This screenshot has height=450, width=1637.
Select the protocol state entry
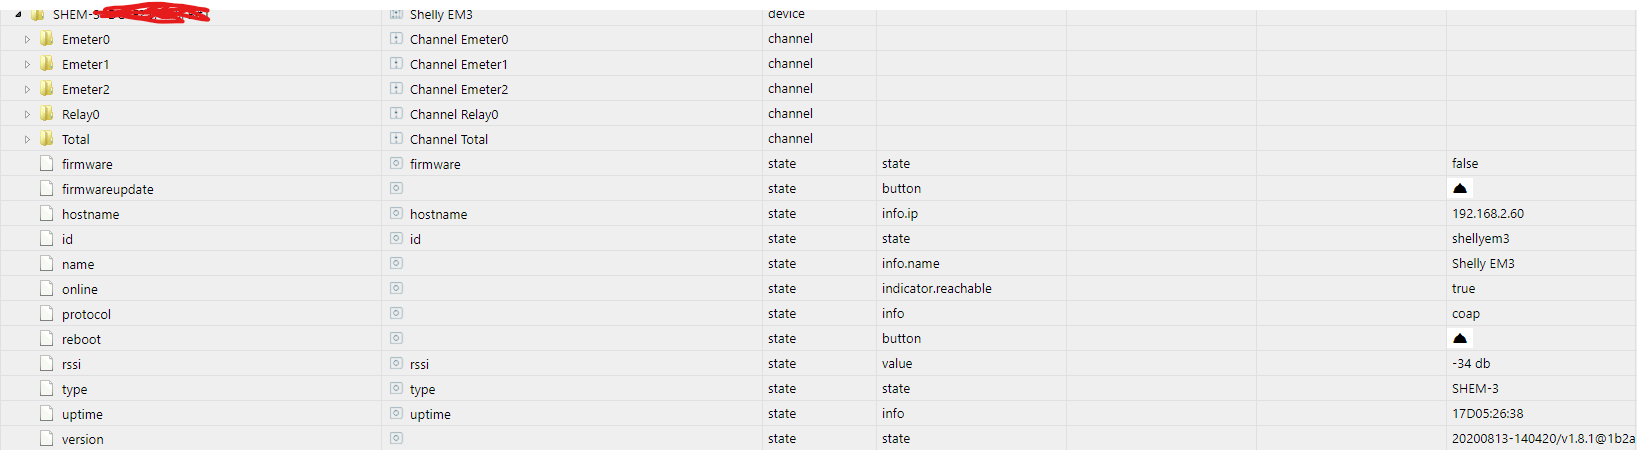tap(86, 314)
